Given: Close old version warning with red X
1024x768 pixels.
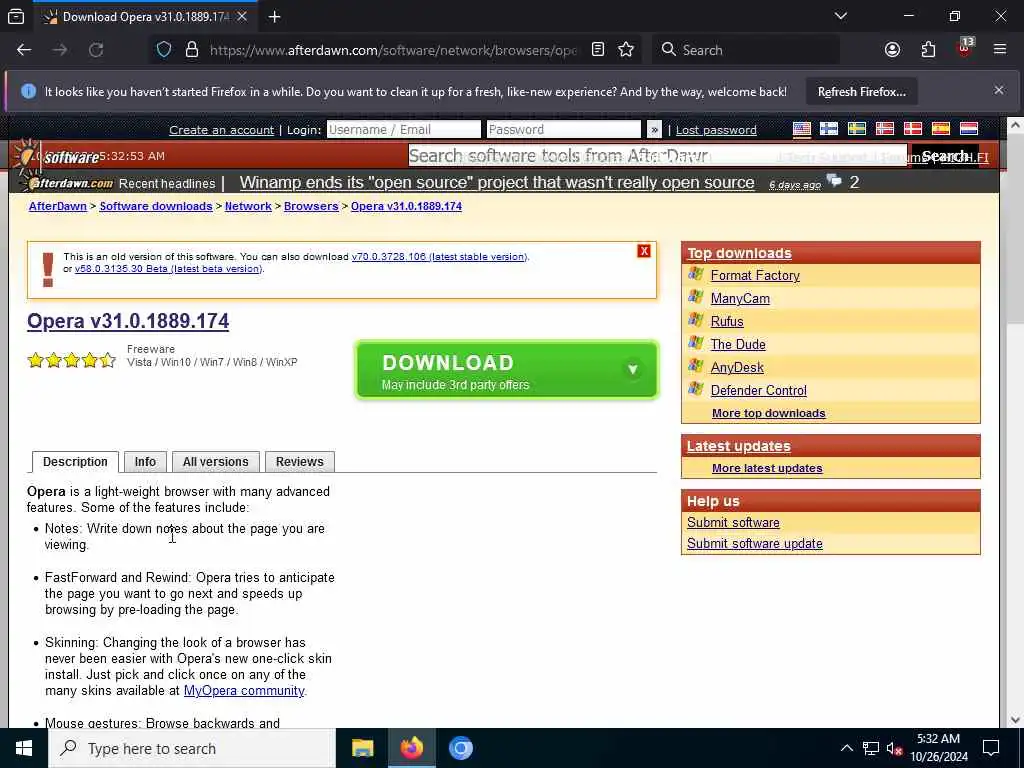Looking at the screenshot, I should [x=644, y=251].
